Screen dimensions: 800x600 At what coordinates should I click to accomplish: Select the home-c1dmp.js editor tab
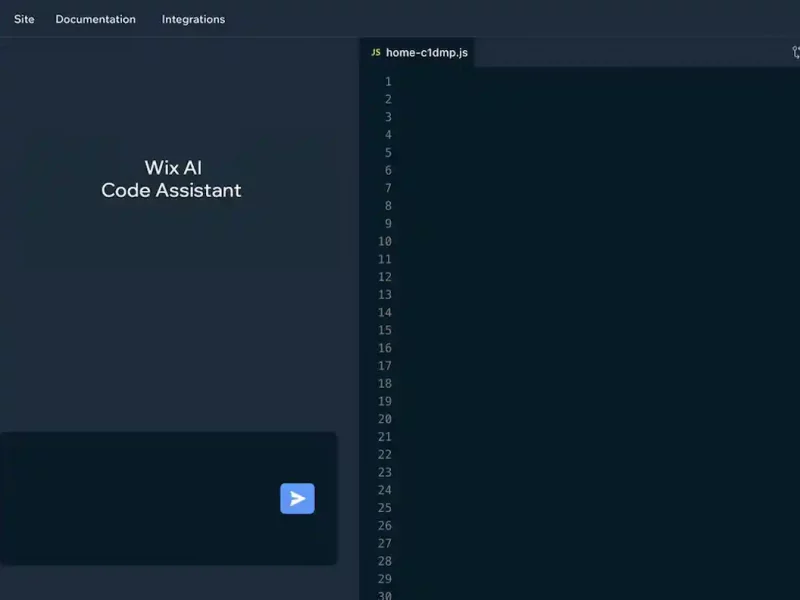417,53
